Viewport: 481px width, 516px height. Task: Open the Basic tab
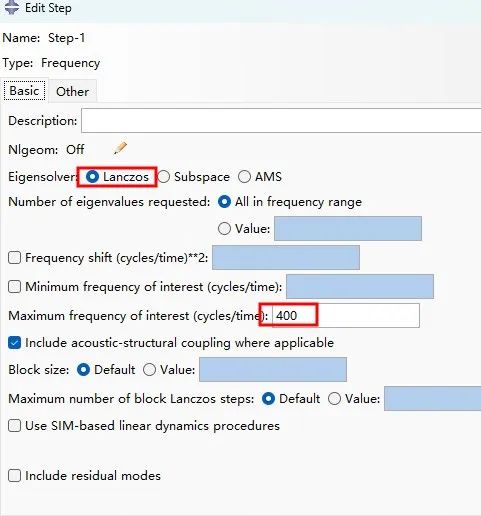[x=24, y=90]
